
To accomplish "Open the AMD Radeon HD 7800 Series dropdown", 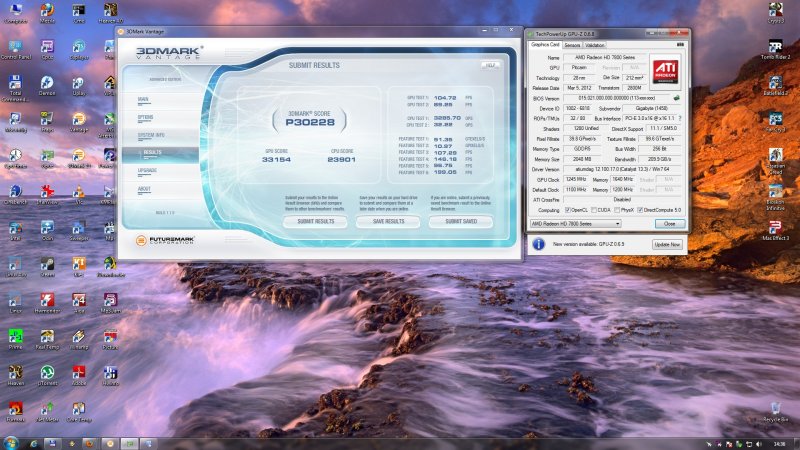I will coord(576,223).
